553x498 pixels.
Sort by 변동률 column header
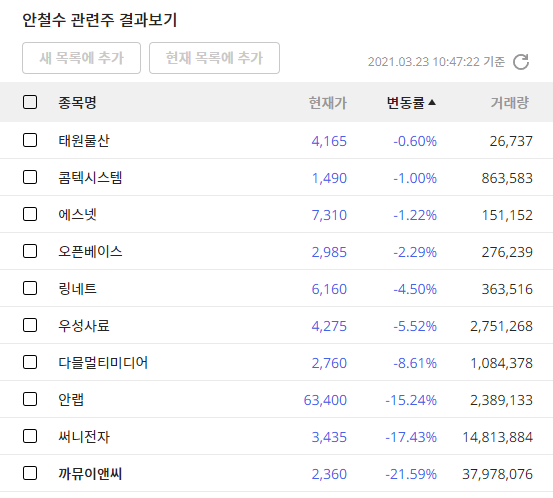point(406,103)
